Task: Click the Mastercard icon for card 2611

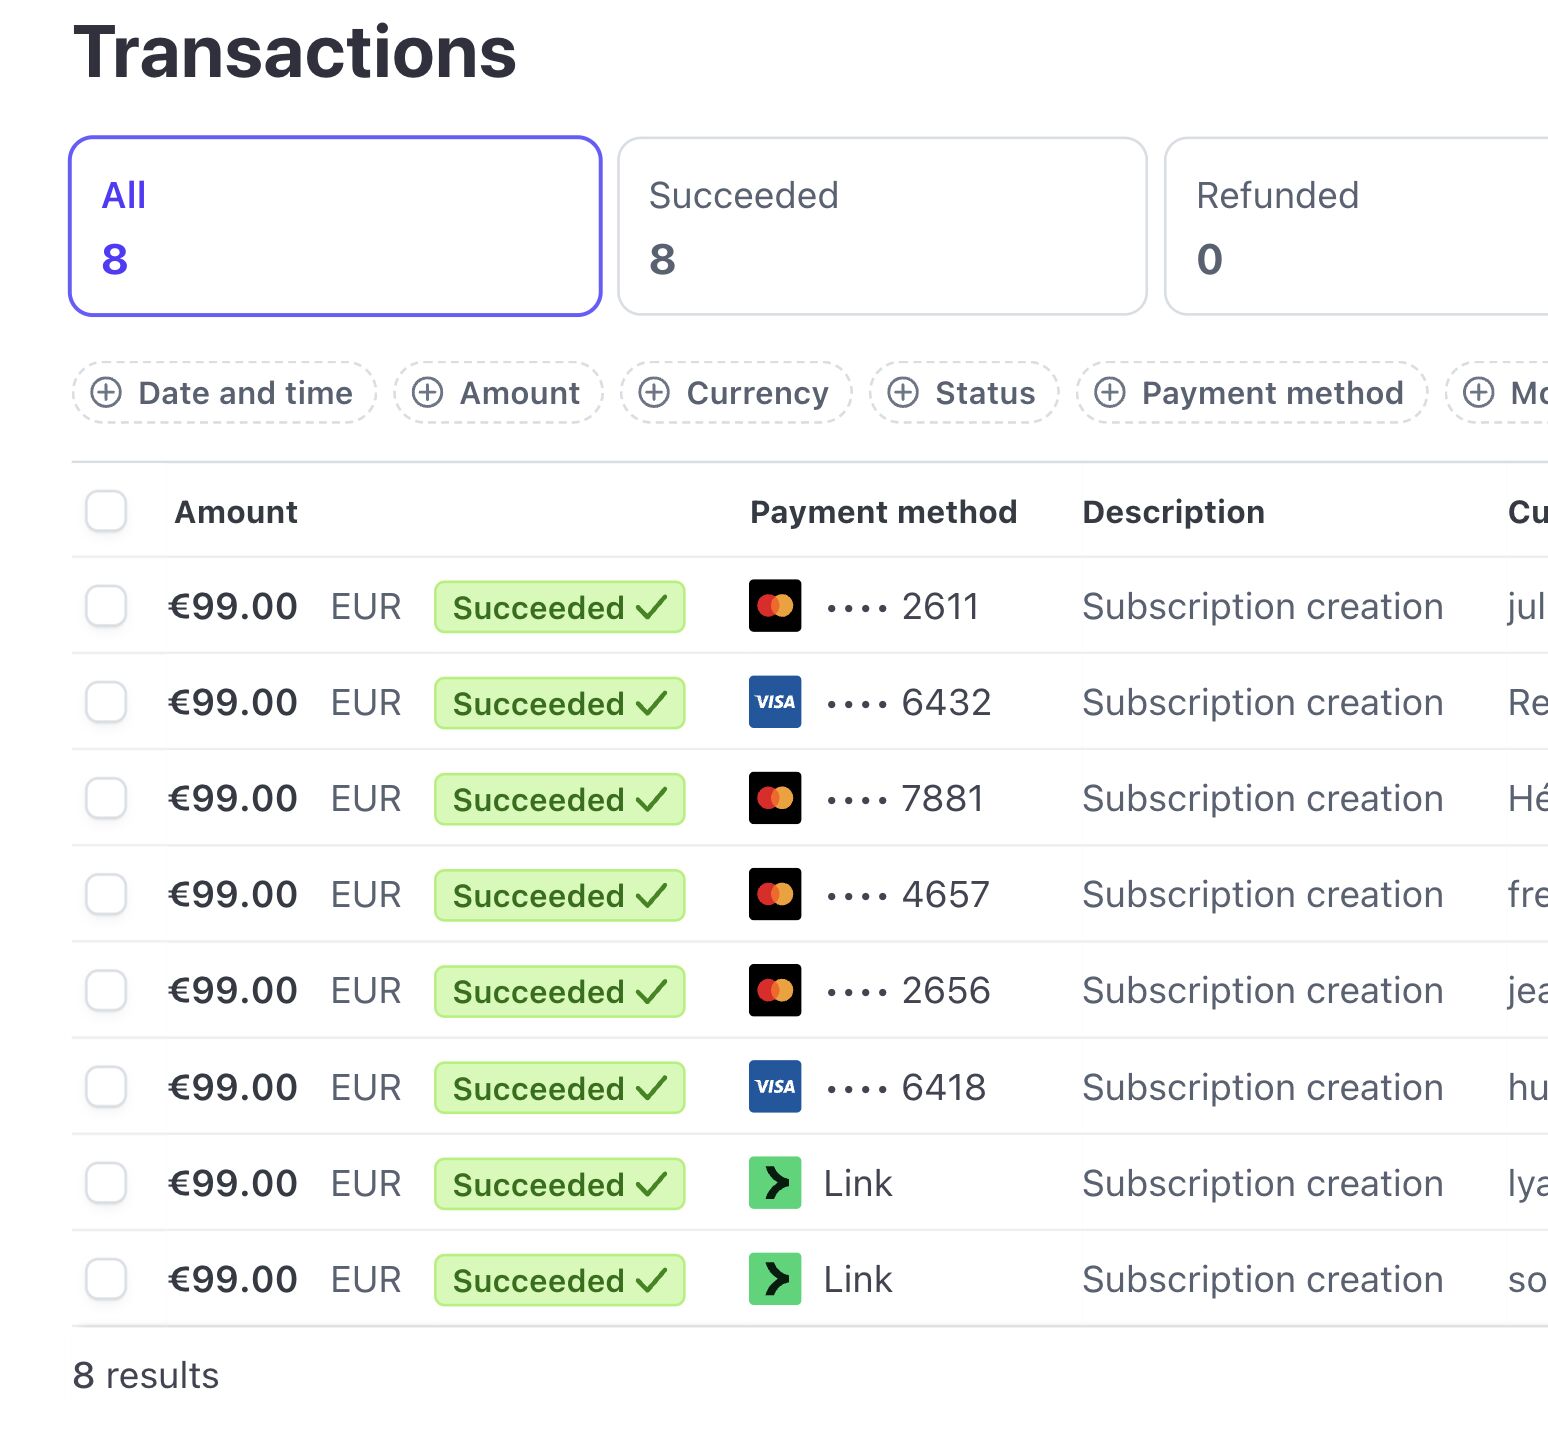Action: click(774, 606)
